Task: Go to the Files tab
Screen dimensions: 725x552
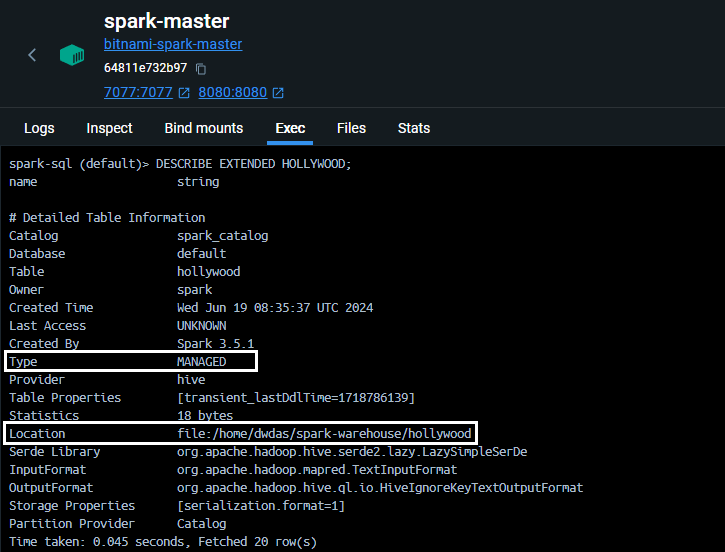Action: (351, 128)
